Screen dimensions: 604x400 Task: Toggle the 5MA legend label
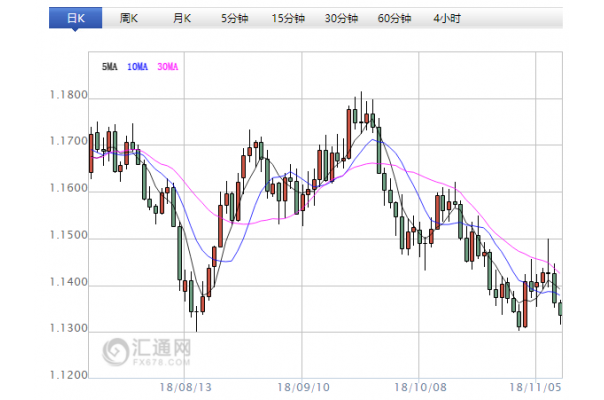pos(110,67)
